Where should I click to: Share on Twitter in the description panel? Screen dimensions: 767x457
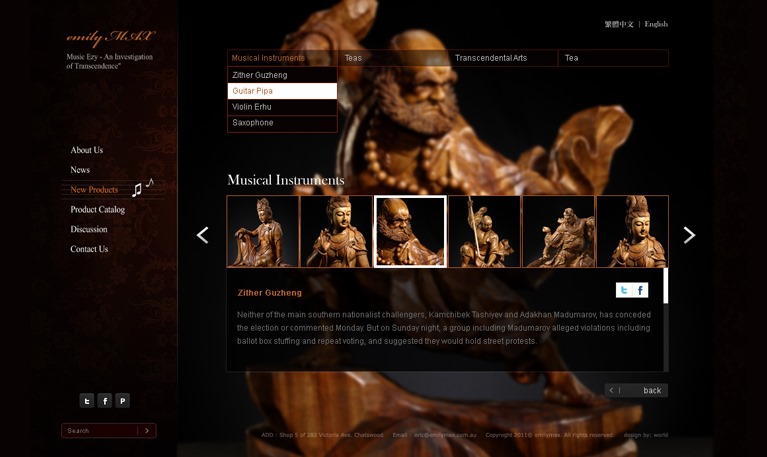click(624, 290)
